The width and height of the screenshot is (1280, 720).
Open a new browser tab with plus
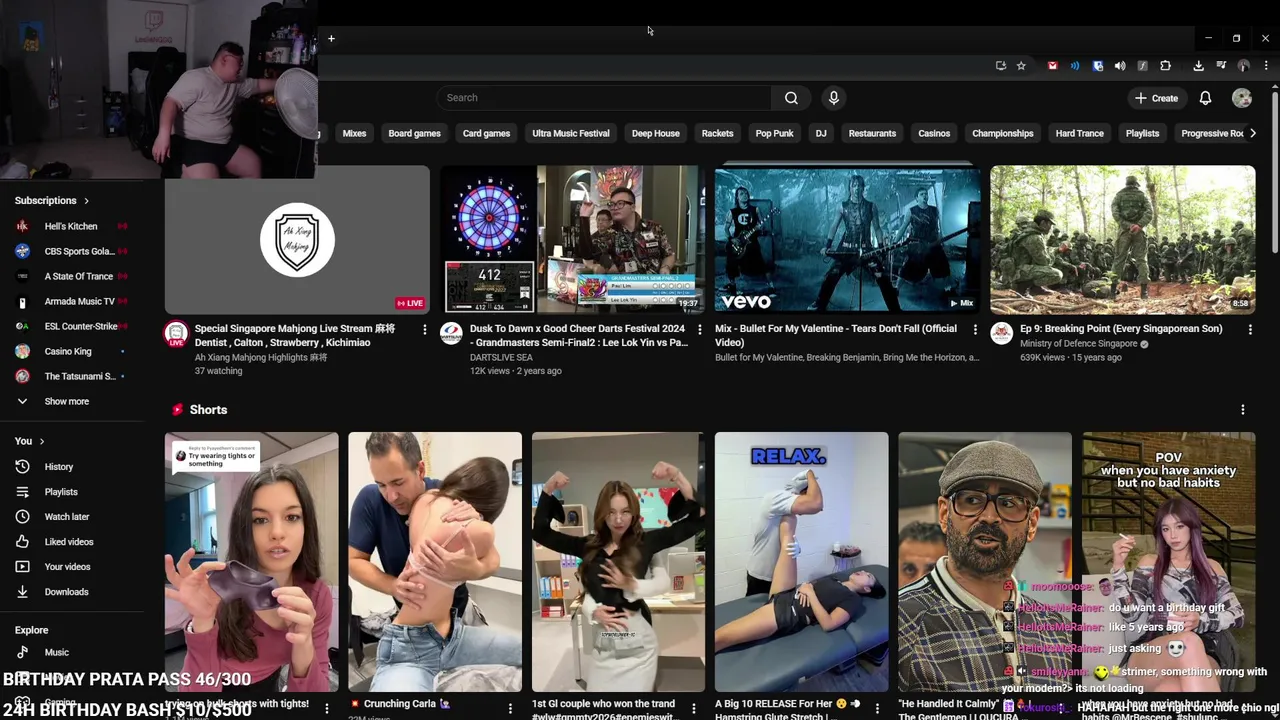pyautogui.click(x=331, y=39)
